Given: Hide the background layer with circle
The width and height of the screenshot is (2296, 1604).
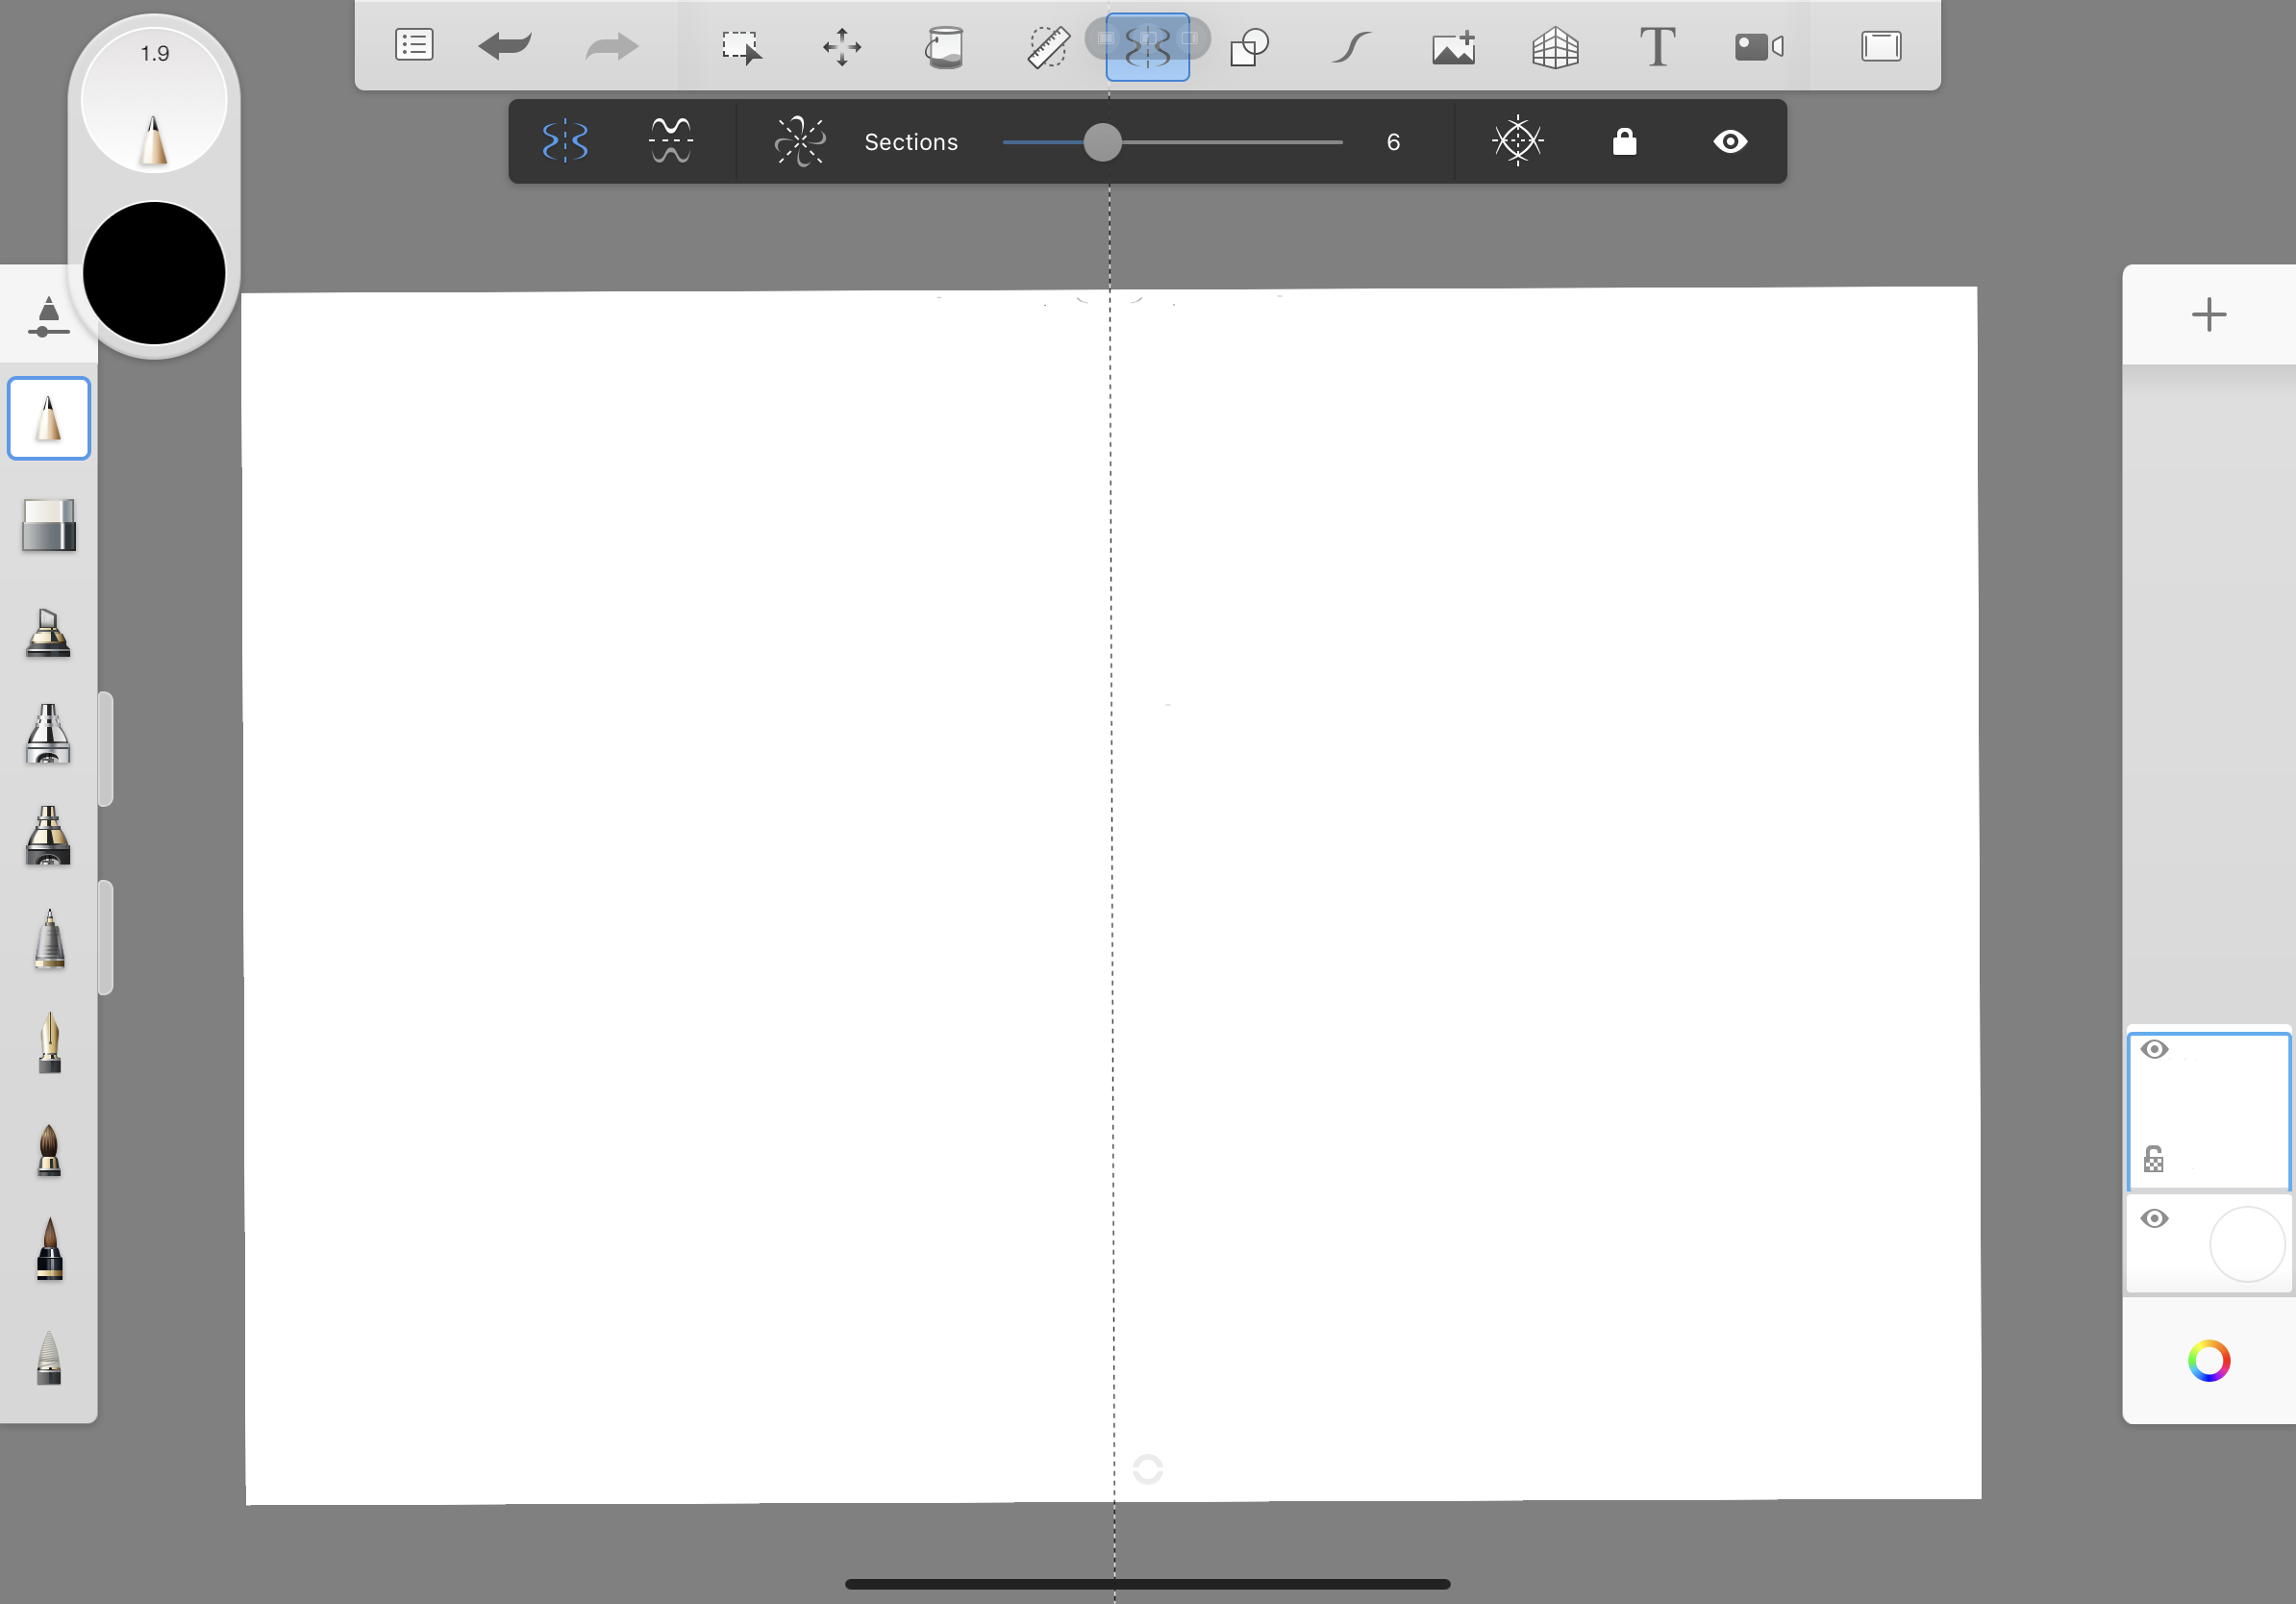Looking at the screenshot, I should (x=2155, y=1218).
